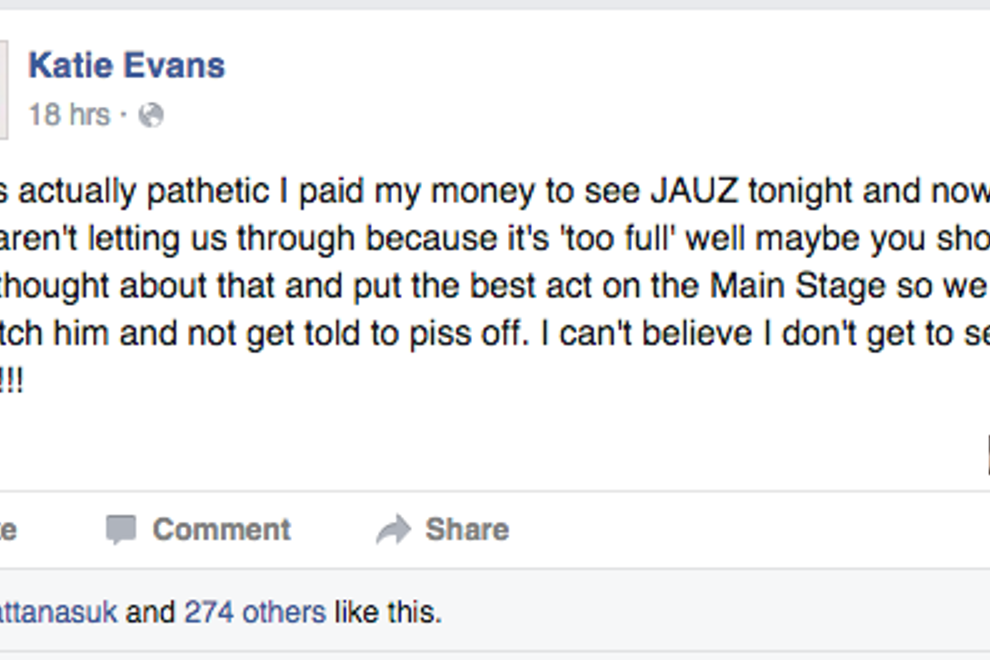Screen dimensions: 990x660
Task: Click the partially visible Like button
Action: [7, 530]
